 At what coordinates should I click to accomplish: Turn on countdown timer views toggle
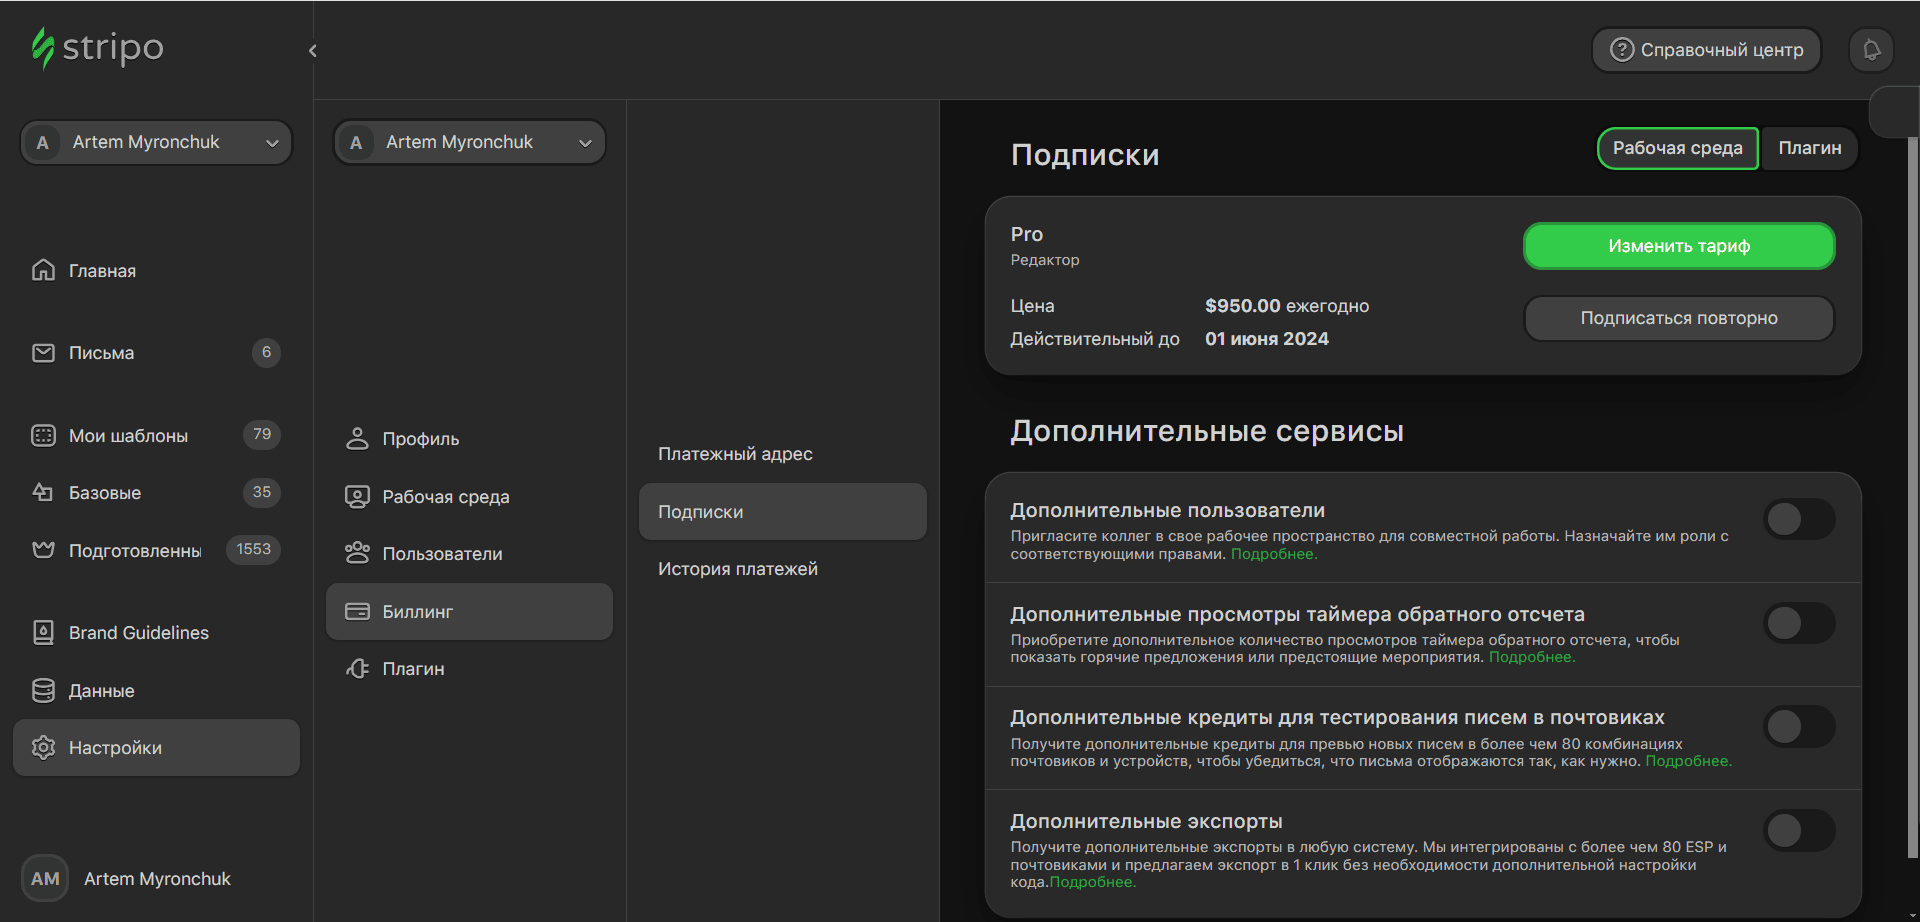pyautogui.click(x=1799, y=622)
